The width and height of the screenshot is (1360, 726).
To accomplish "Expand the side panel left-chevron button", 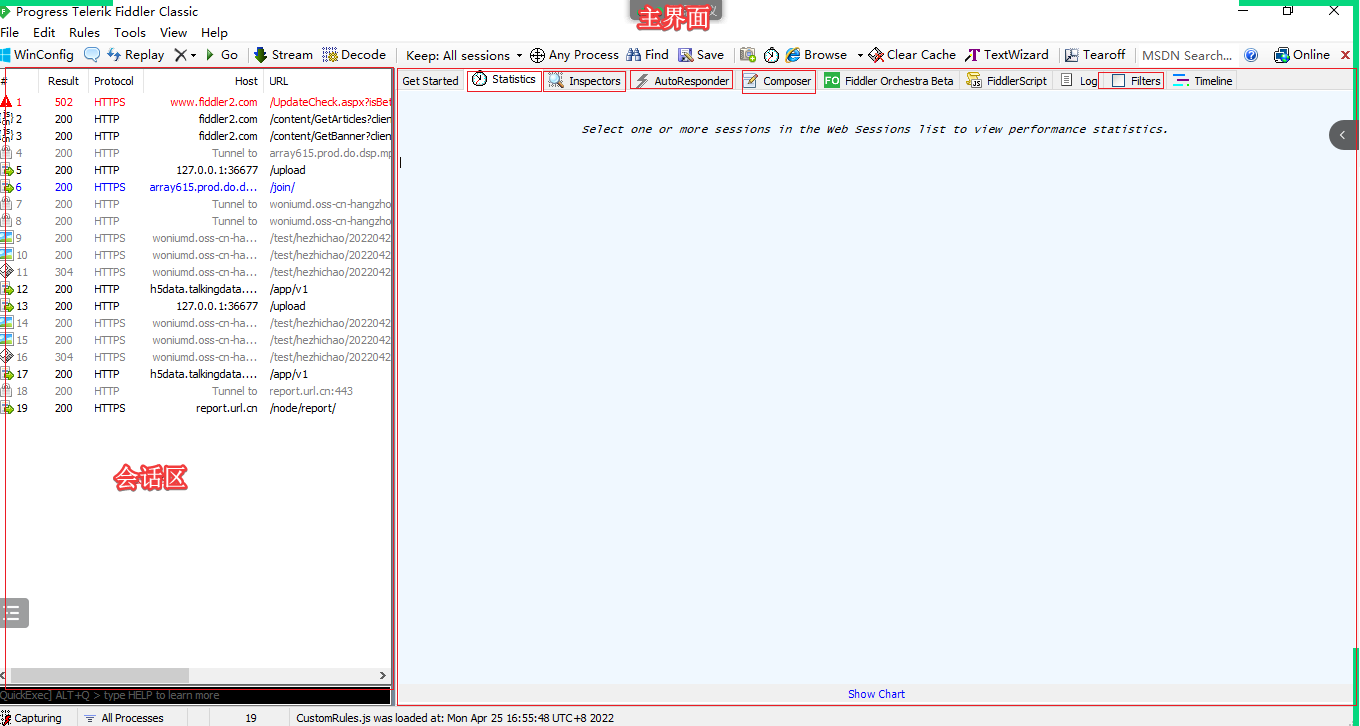I will pos(1343,135).
